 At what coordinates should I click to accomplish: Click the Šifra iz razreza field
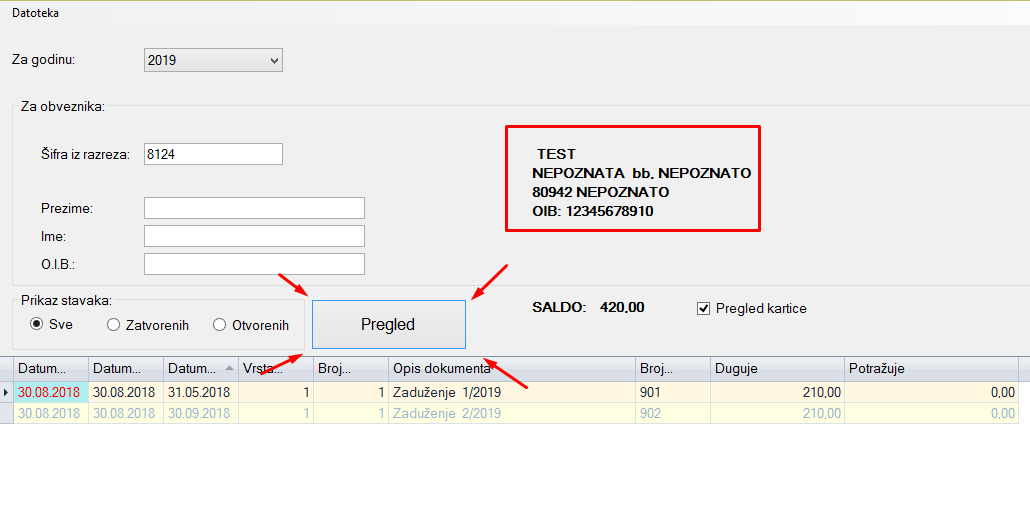click(x=213, y=154)
